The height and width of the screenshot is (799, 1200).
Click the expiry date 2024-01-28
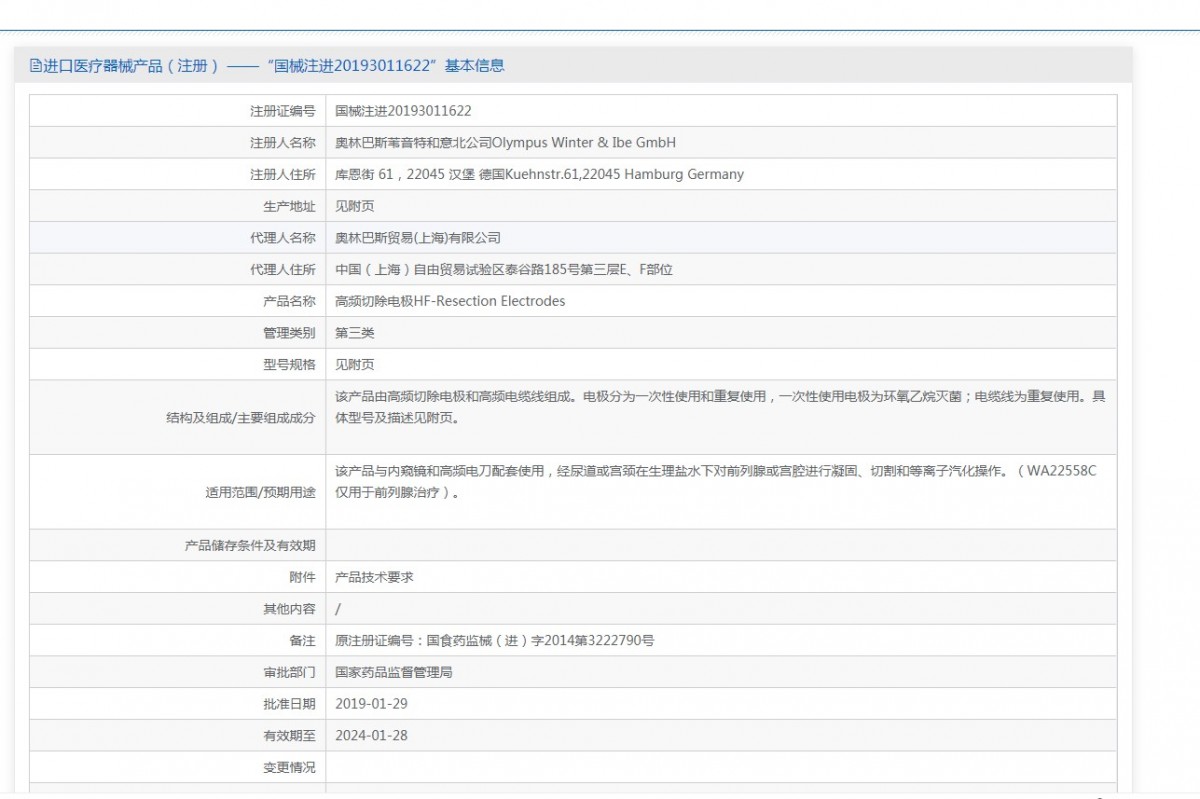371,736
